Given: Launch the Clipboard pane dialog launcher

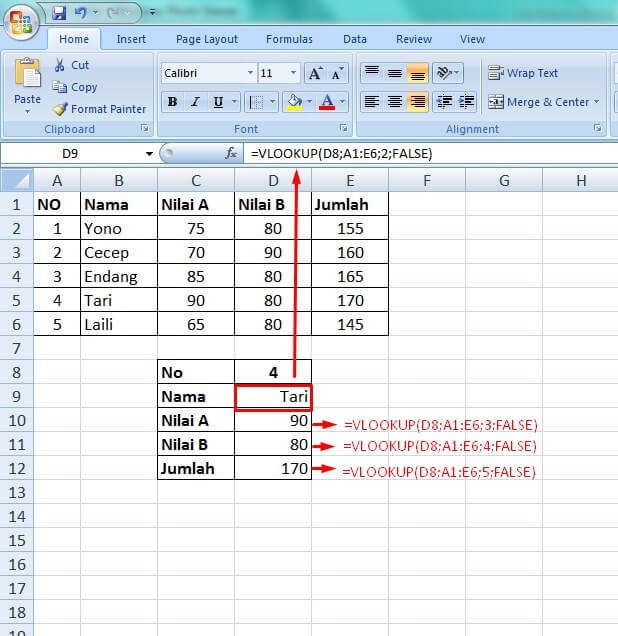Looking at the screenshot, I should (145, 128).
